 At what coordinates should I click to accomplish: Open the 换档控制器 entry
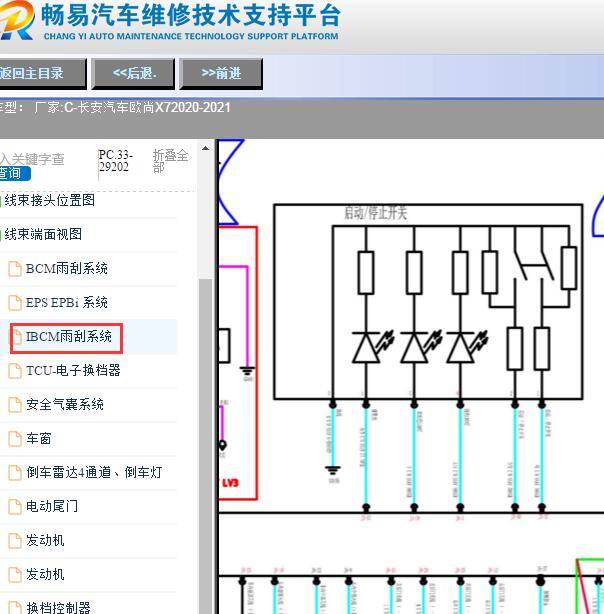[58, 608]
